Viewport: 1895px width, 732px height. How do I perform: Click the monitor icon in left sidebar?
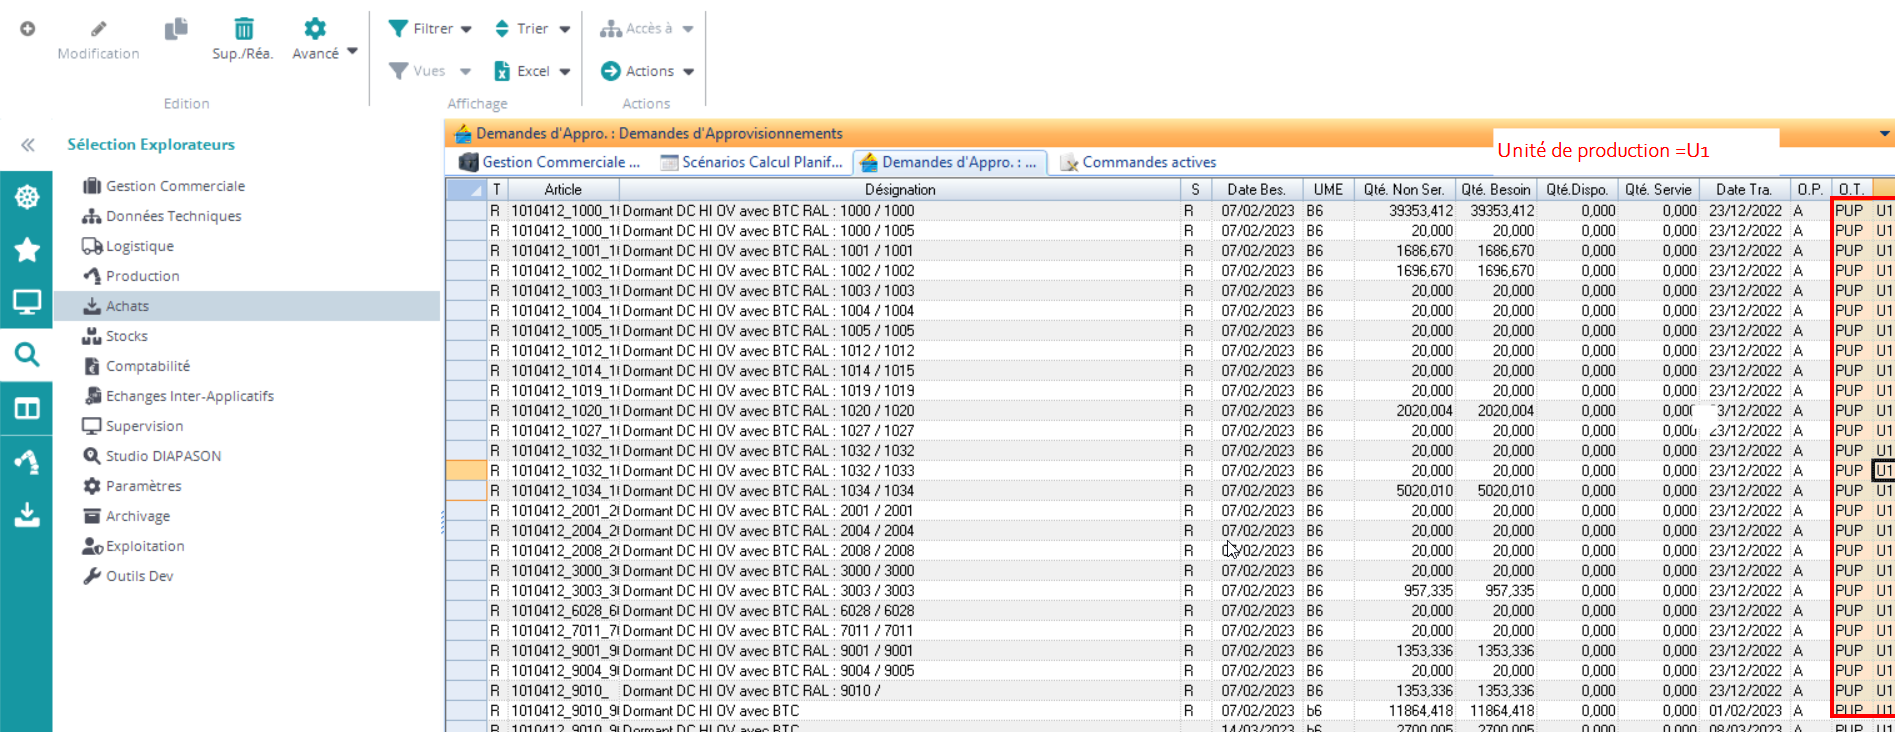coord(27,302)
